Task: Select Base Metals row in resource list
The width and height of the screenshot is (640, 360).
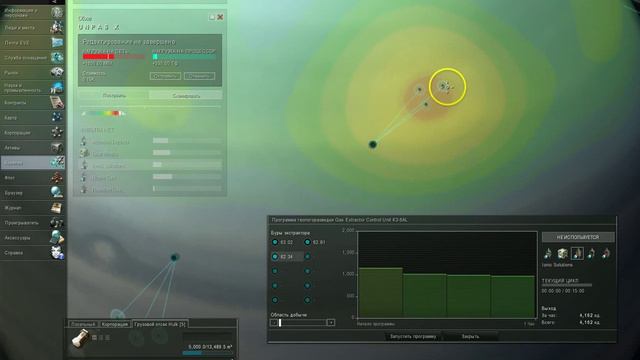Action: (x=151, y=153)
